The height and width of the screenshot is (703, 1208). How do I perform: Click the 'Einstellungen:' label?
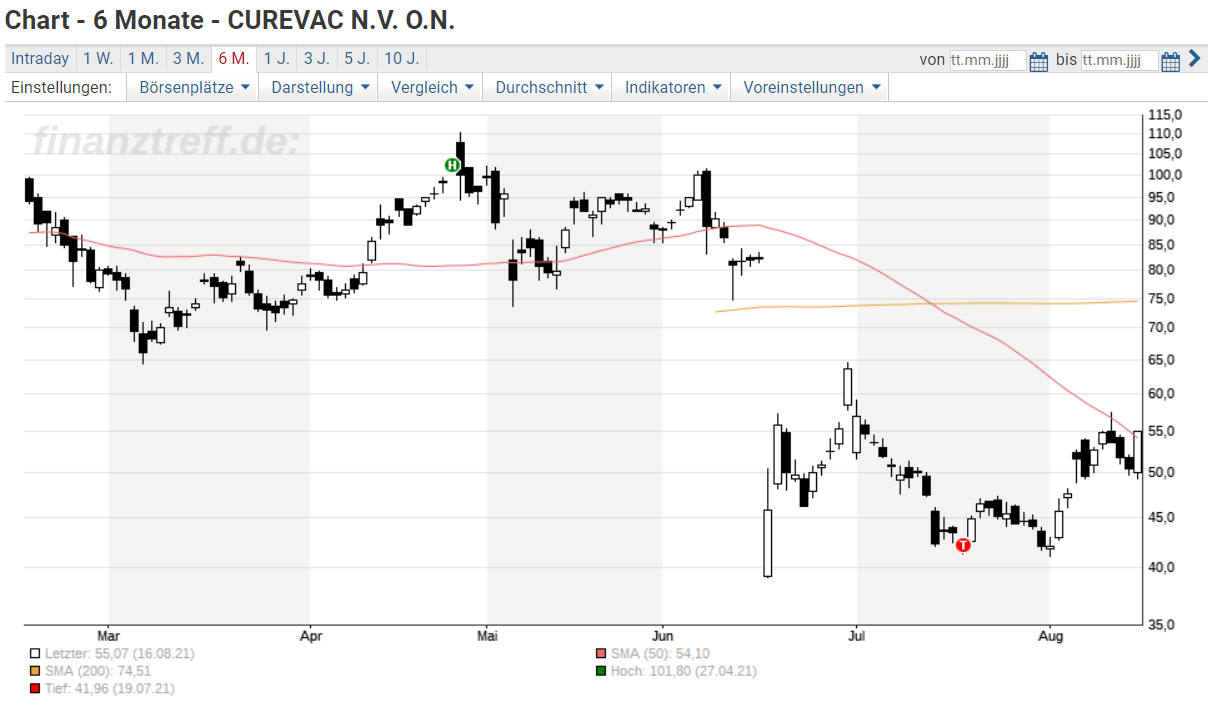[x=61, y=87]
